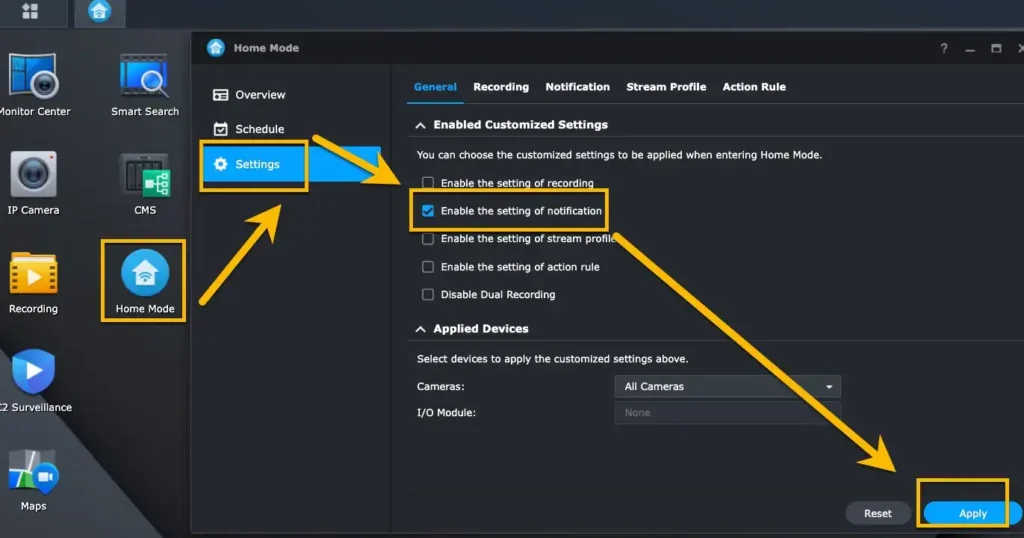Viewport: 1024px width, 538px height.
Task: Collapse Enabled Customized Settings section
Action: 421,125
